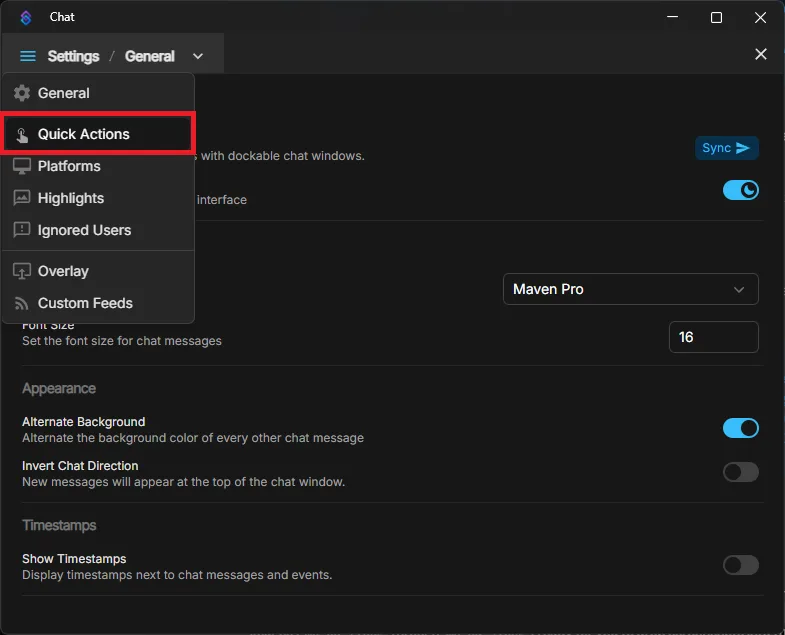The height and width of the screenshot is (635, 785).
Task: Click the Overlay screen icon
Action: pyautogui.click(x=22, y=271)
